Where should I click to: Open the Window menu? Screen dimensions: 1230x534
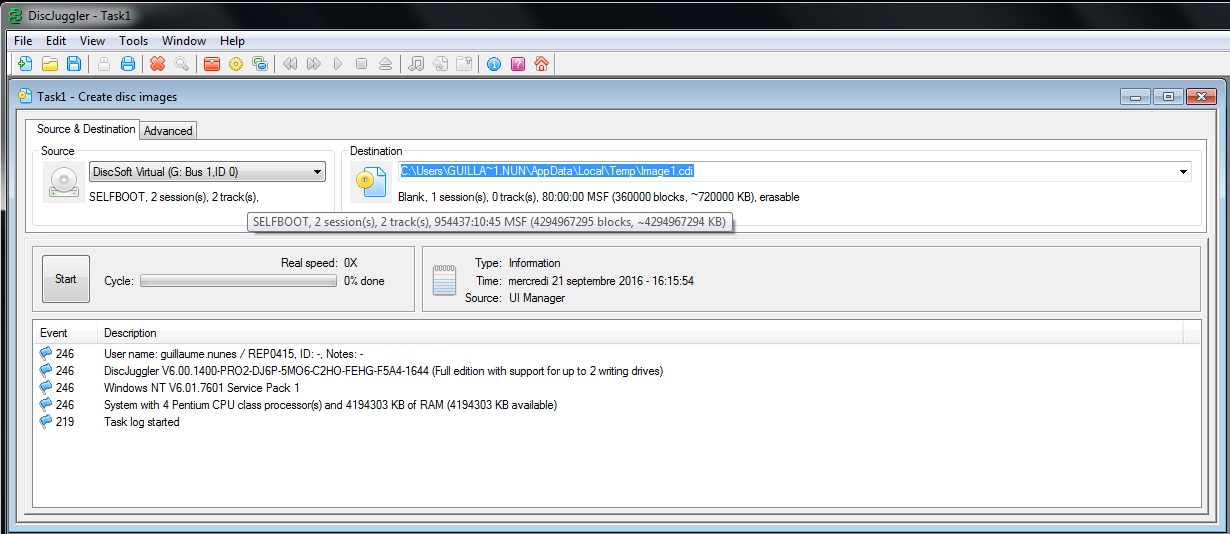[184, 41]
